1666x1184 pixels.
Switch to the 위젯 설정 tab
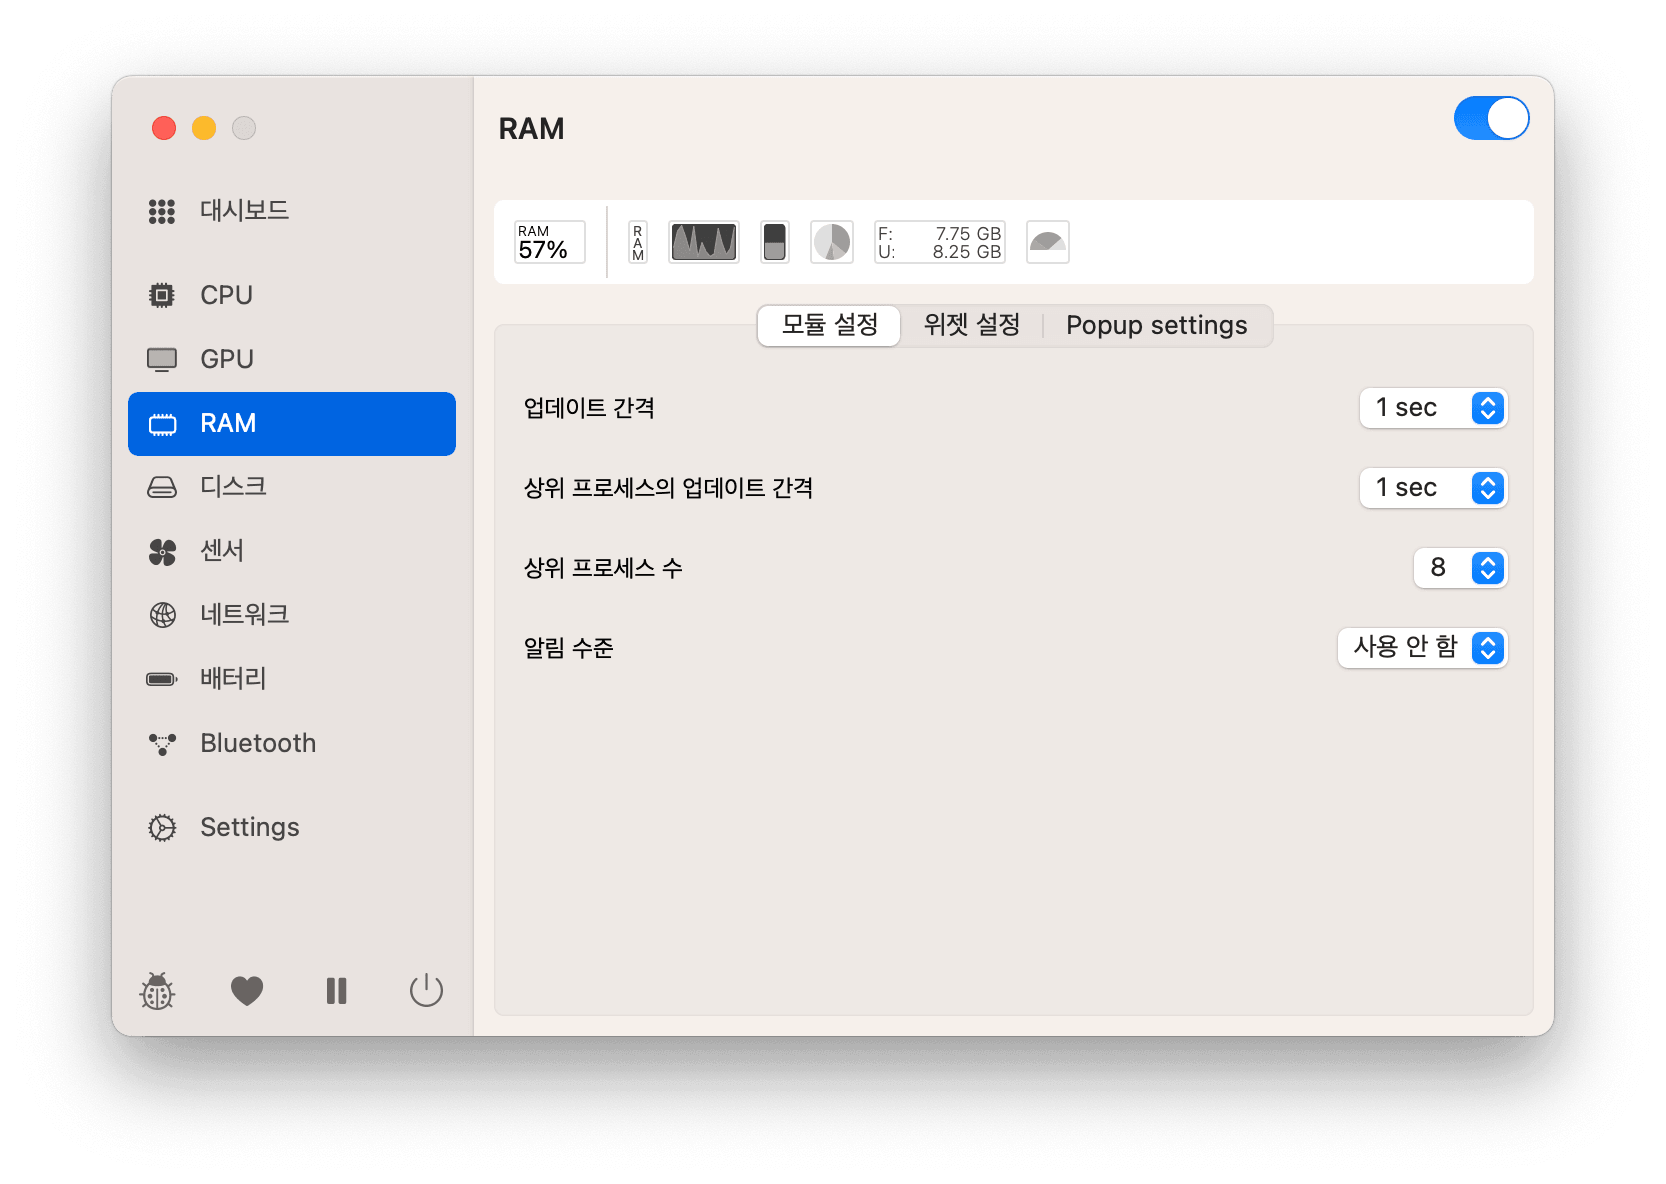coord(971,325)
